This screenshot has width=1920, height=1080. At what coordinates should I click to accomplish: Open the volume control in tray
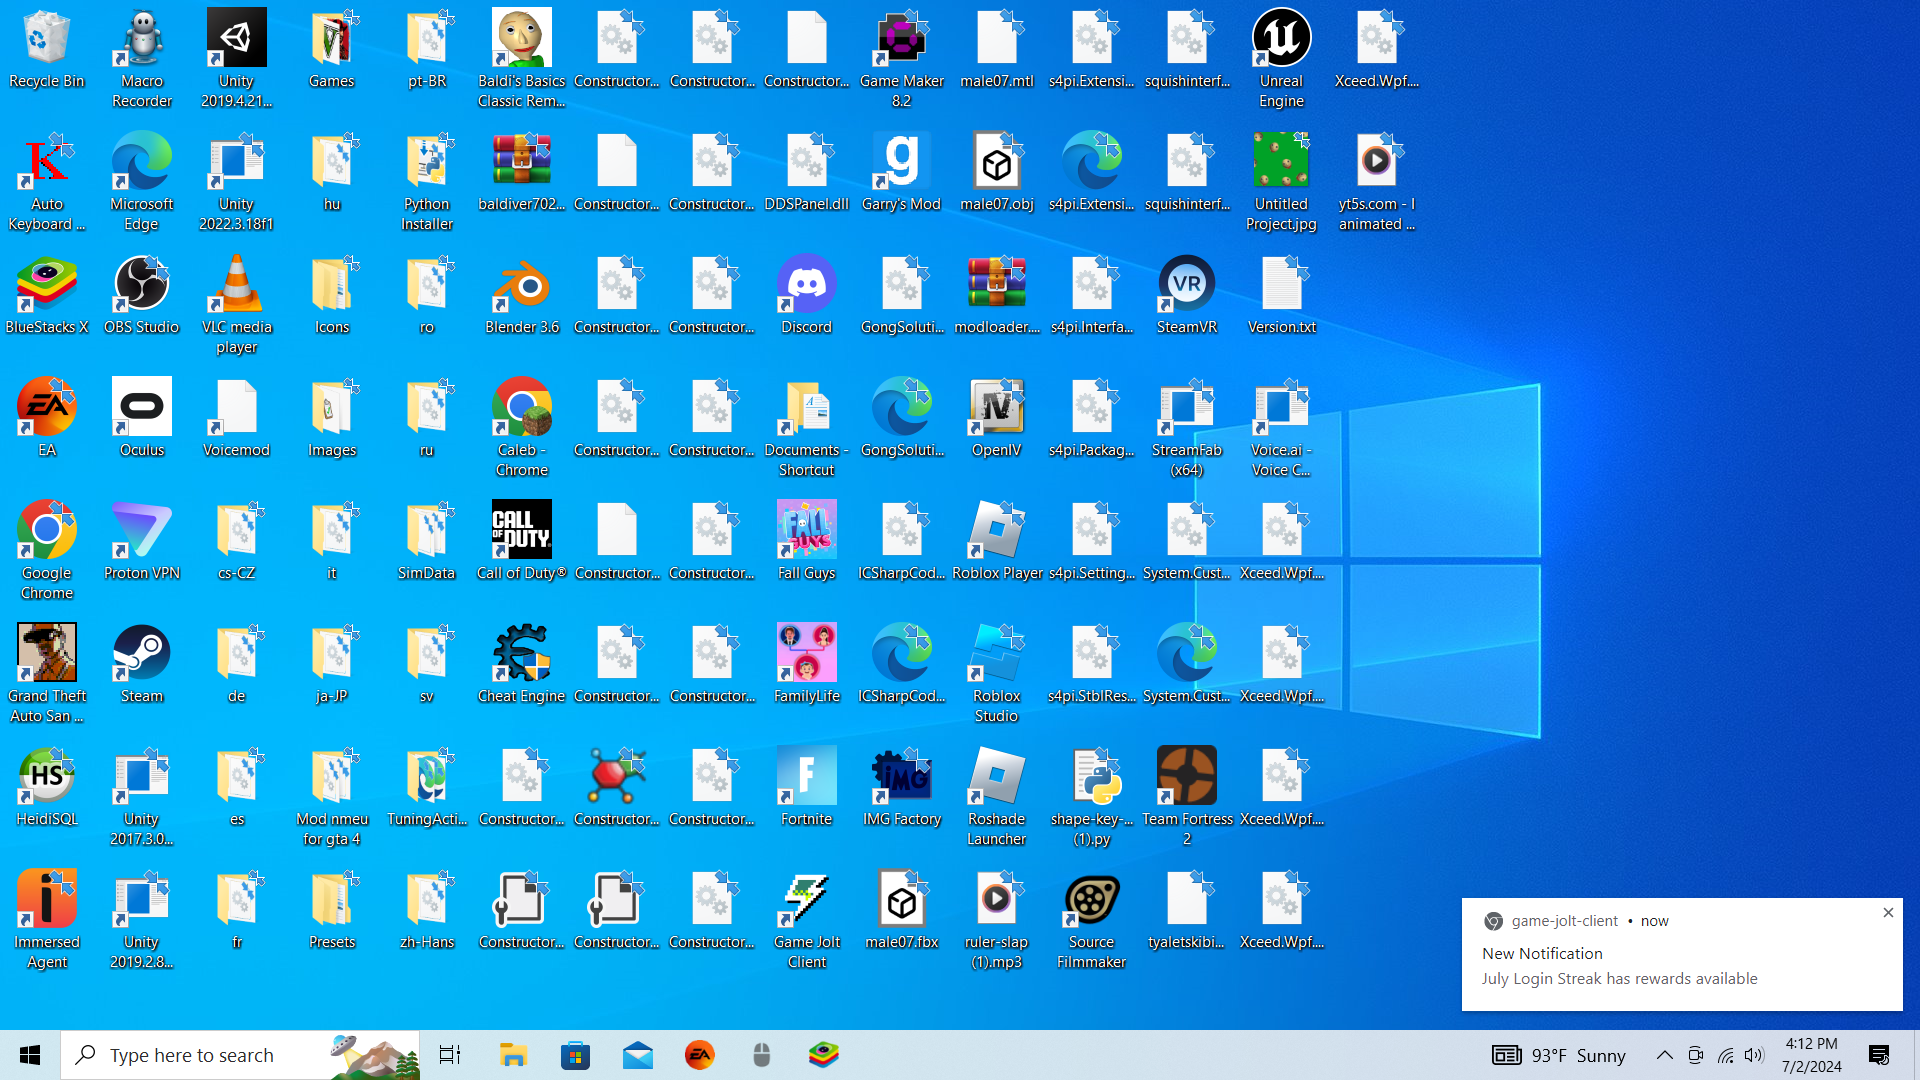[1754, 1055]
